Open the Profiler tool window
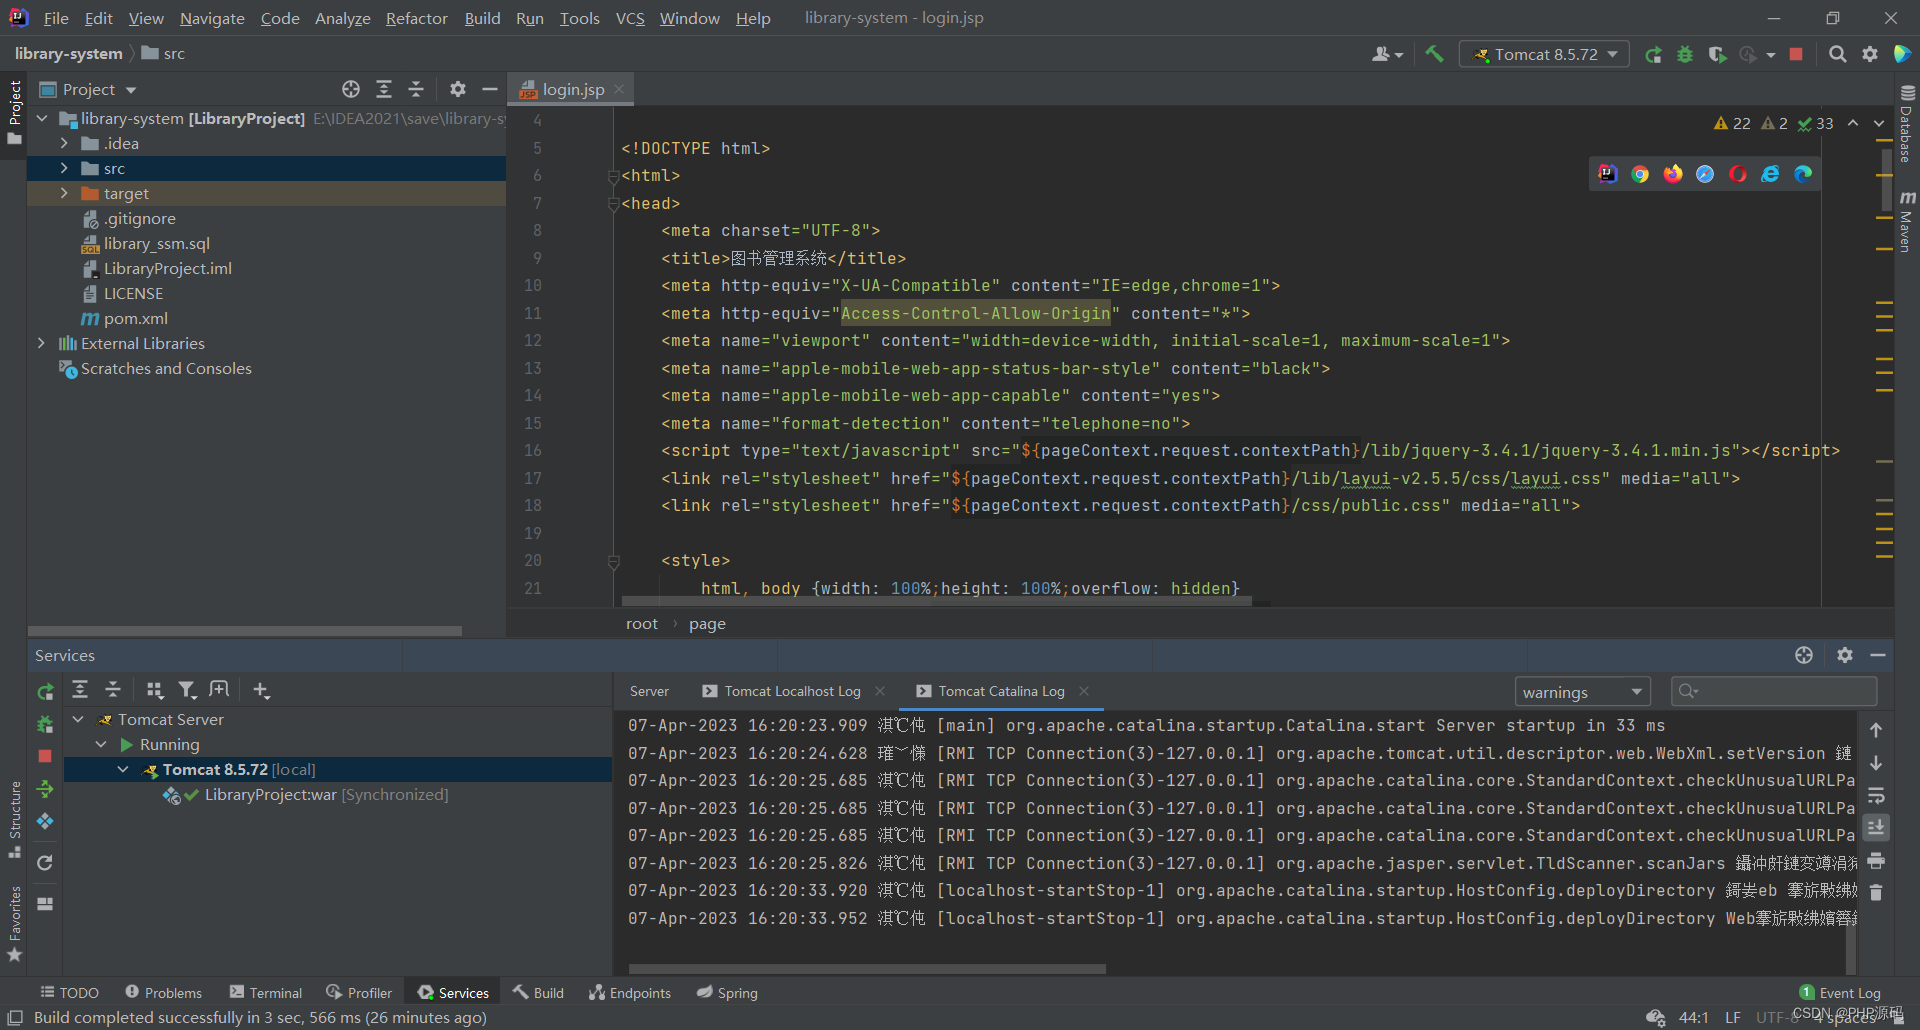 [359, 993]
